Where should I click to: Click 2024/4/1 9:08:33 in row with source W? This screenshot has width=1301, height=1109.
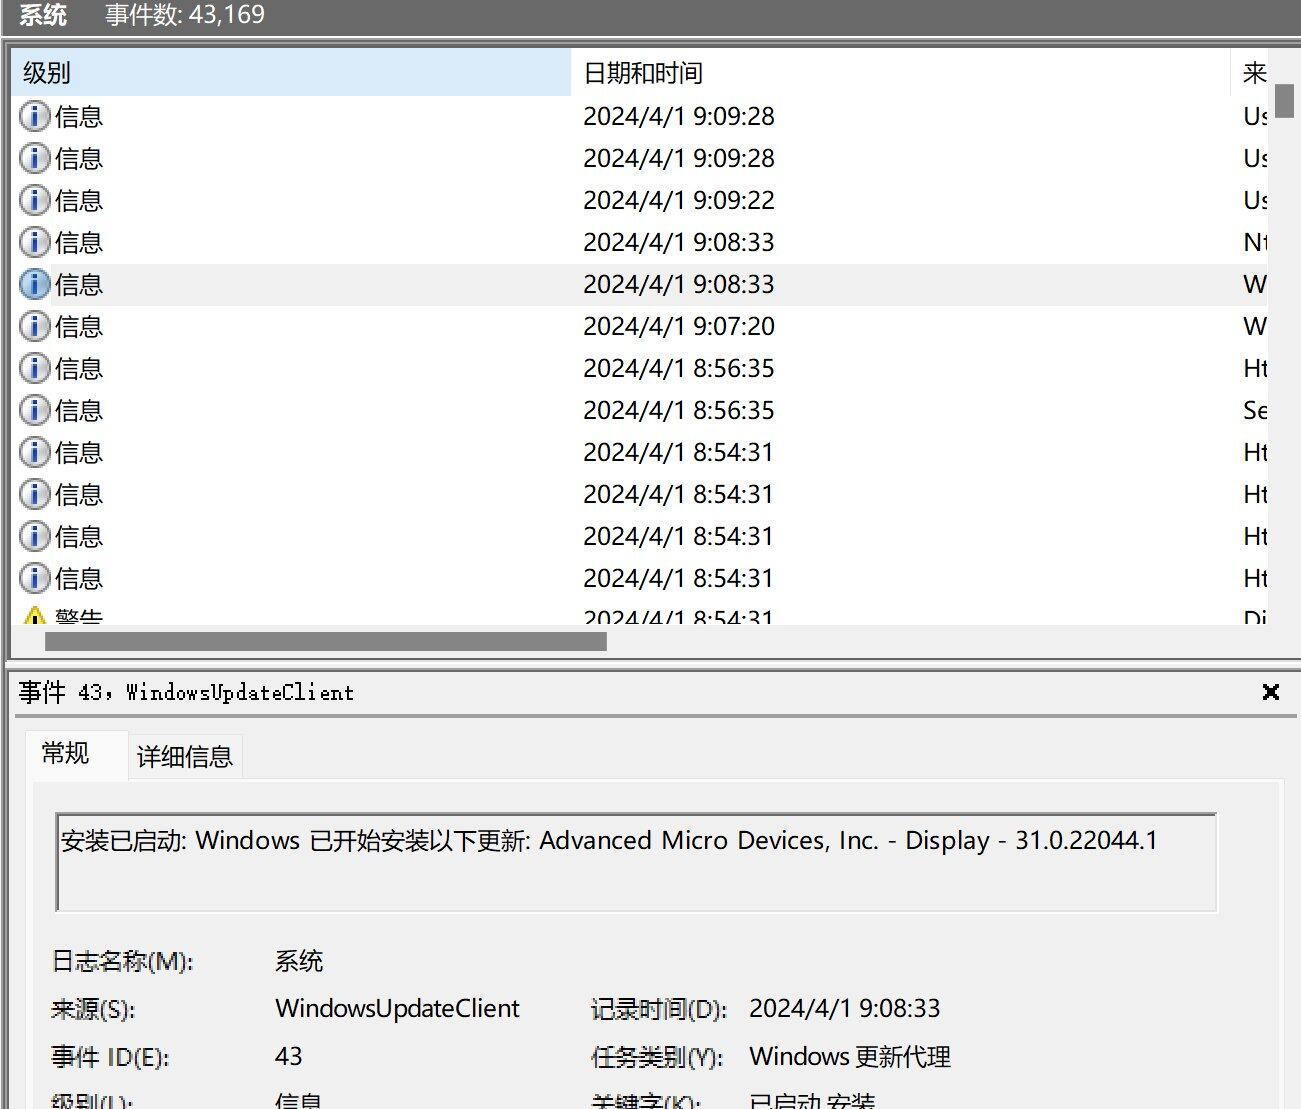click(679, 285)
